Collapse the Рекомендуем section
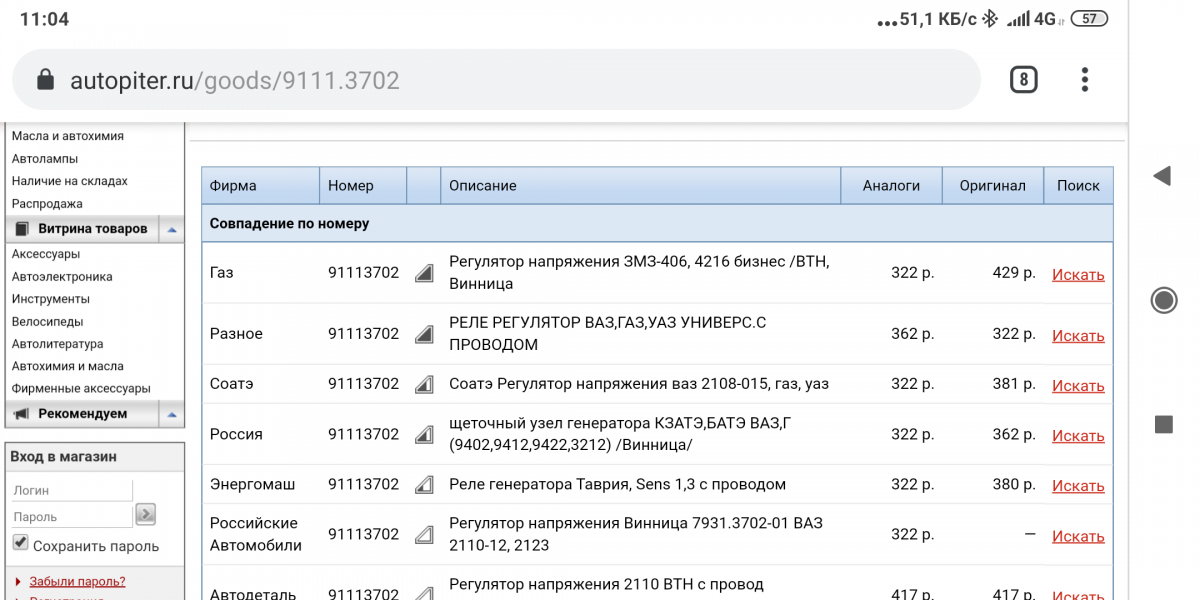 pos(172,414)
